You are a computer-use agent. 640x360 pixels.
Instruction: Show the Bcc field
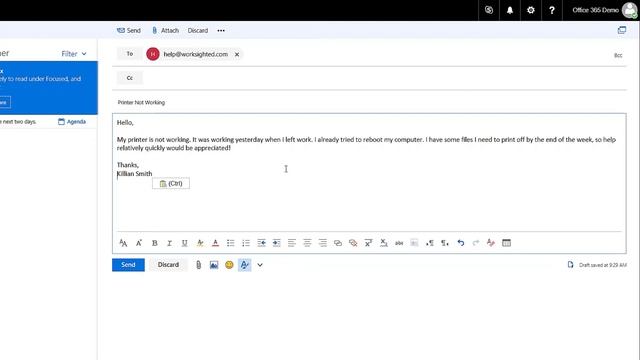pos(618,55)
